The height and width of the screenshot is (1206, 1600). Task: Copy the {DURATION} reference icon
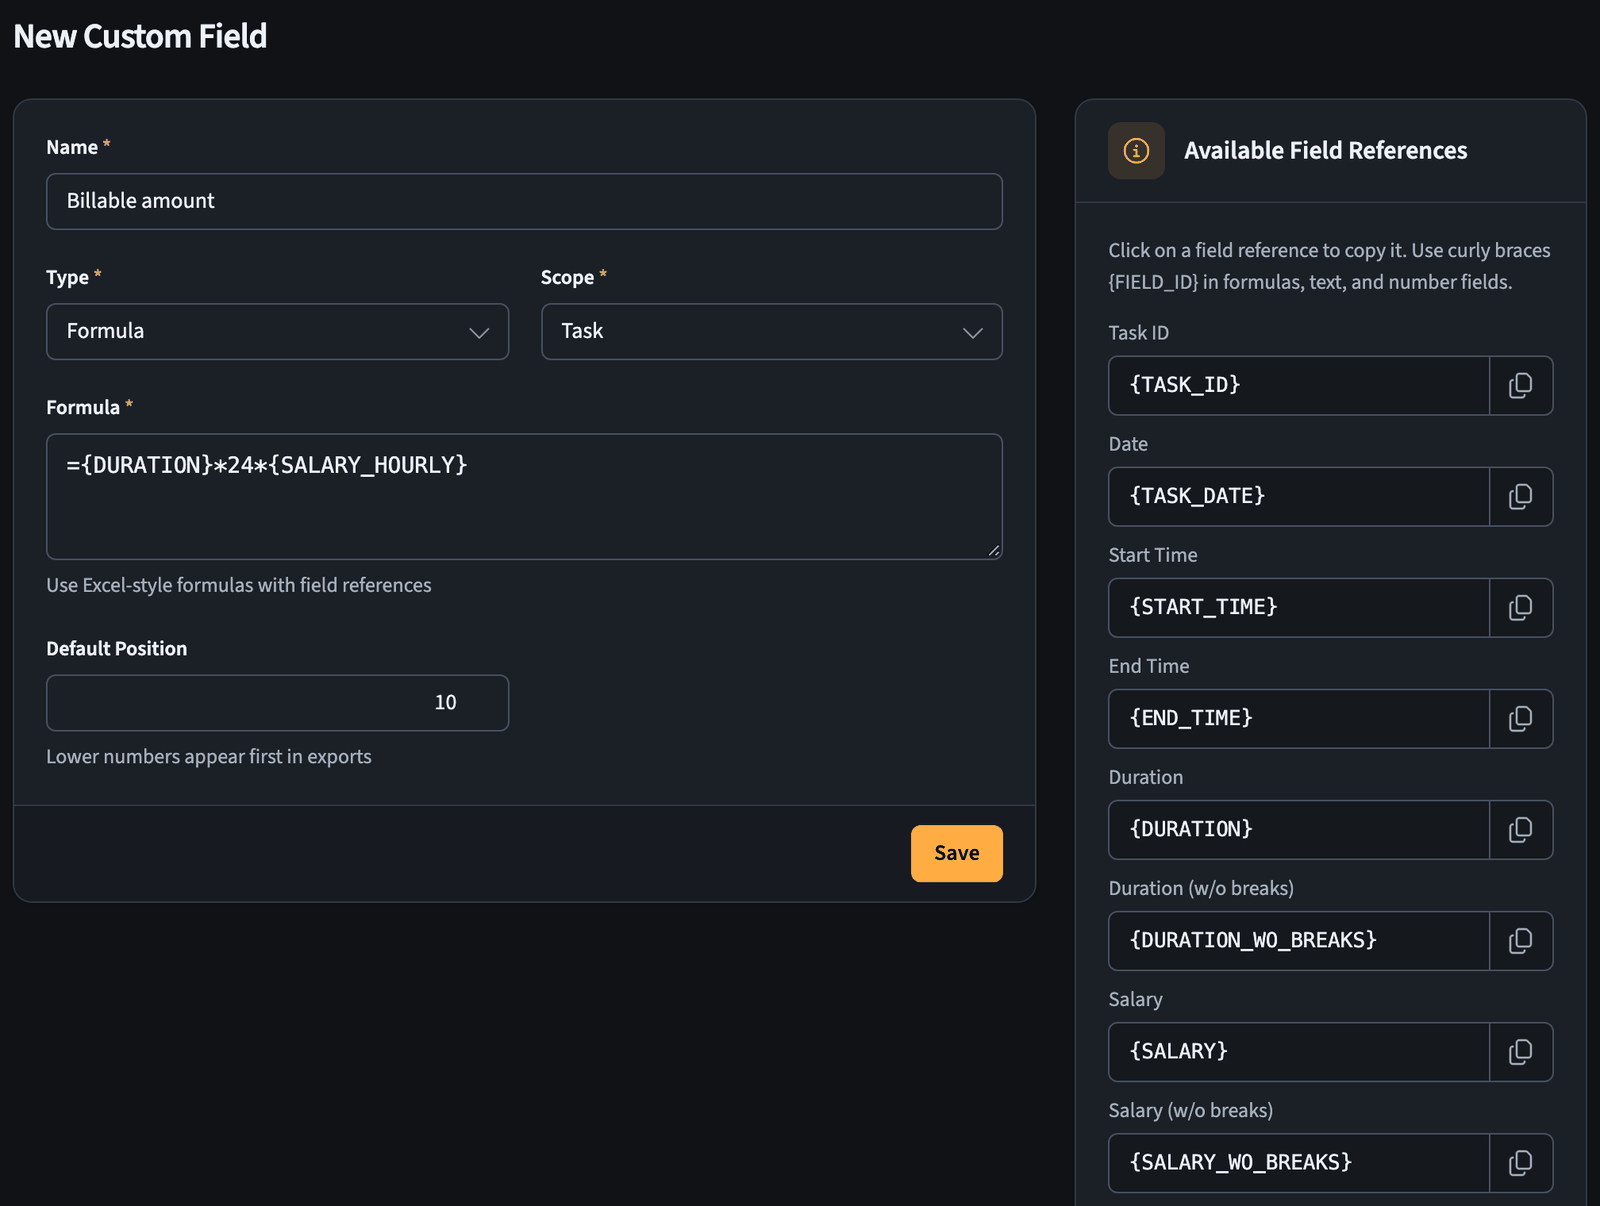coord(1521,830)
